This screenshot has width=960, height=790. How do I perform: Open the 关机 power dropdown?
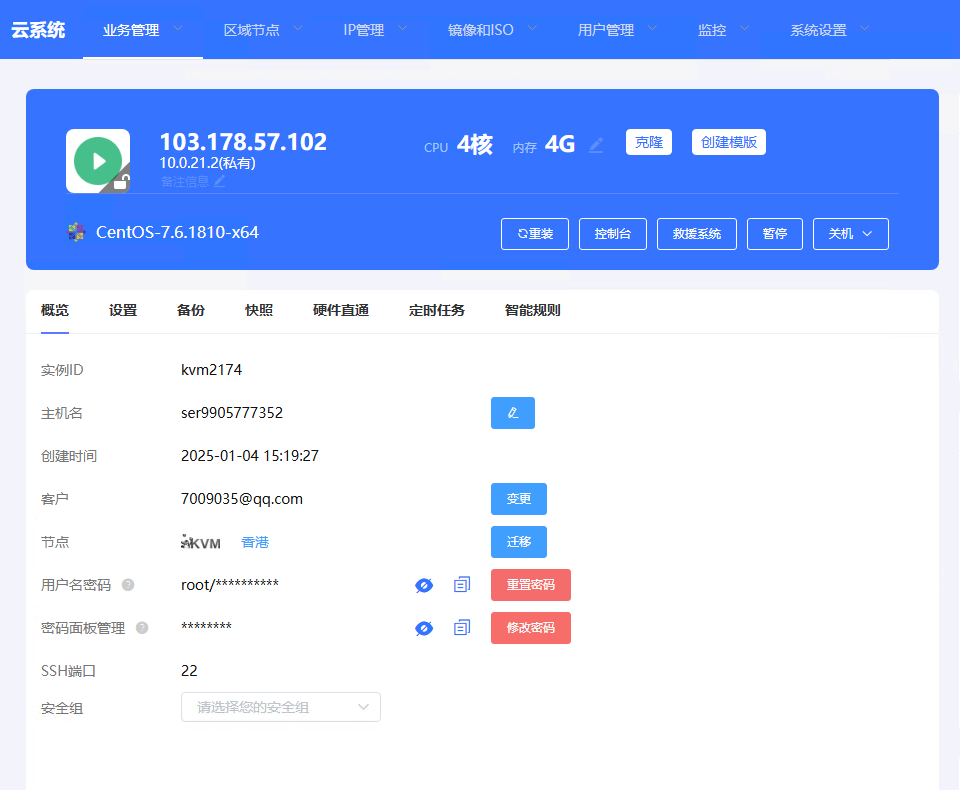tap(850, 233)
